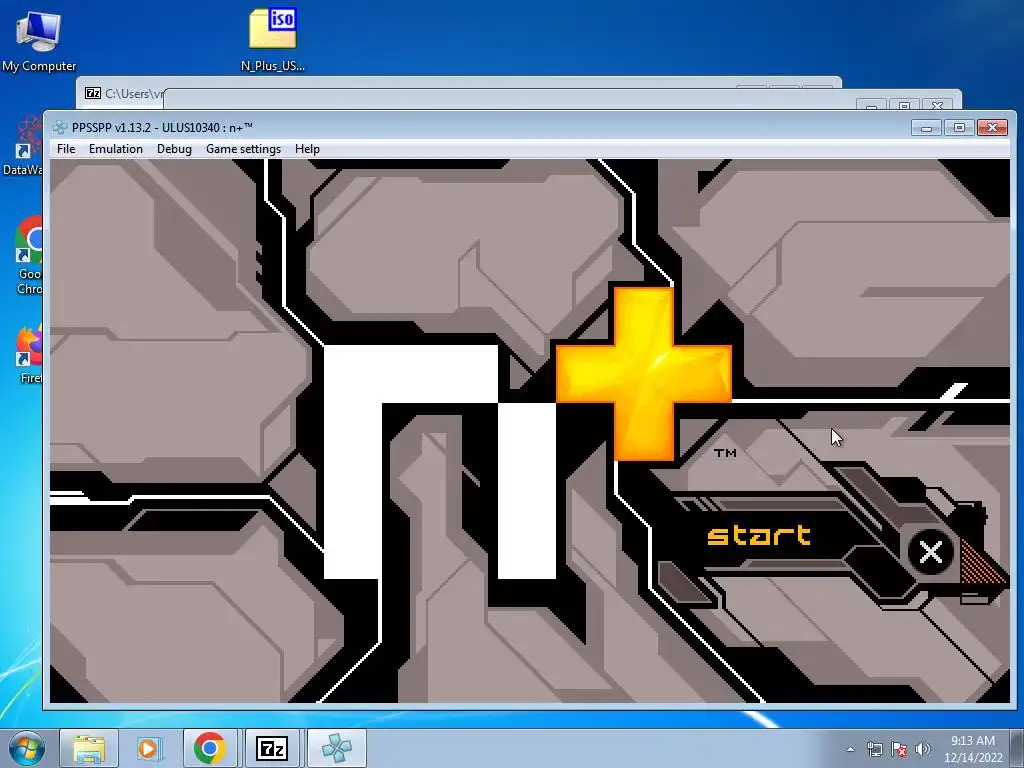This screenshot has width=1024, height=768.
Task: Click the X button icon beside start
Action: pos(931,552)
